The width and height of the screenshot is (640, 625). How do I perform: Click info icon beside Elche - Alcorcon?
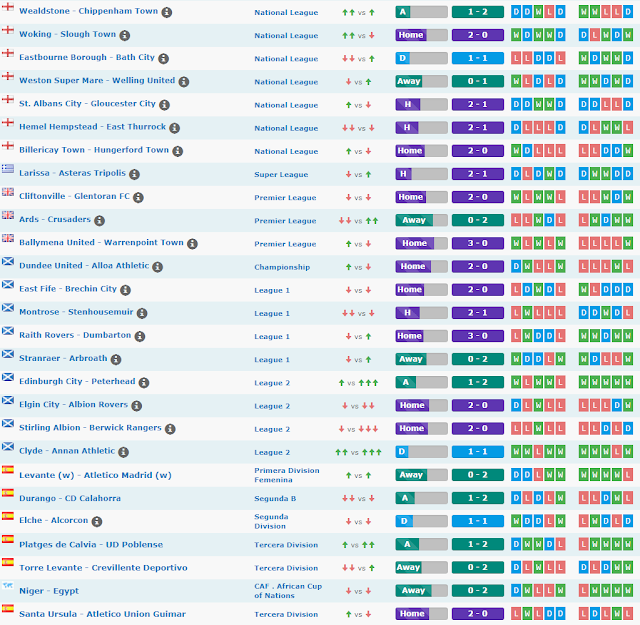(96, 521)
